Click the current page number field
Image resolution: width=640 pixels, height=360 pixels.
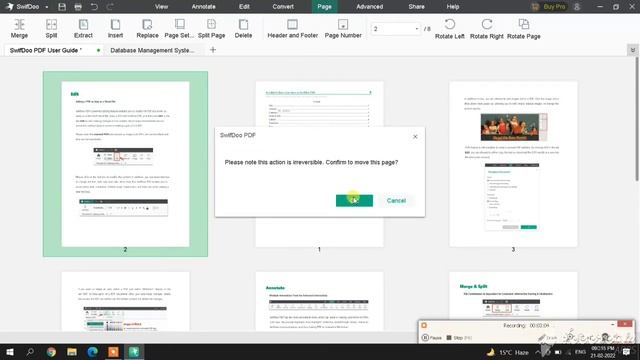click(392, 29)
